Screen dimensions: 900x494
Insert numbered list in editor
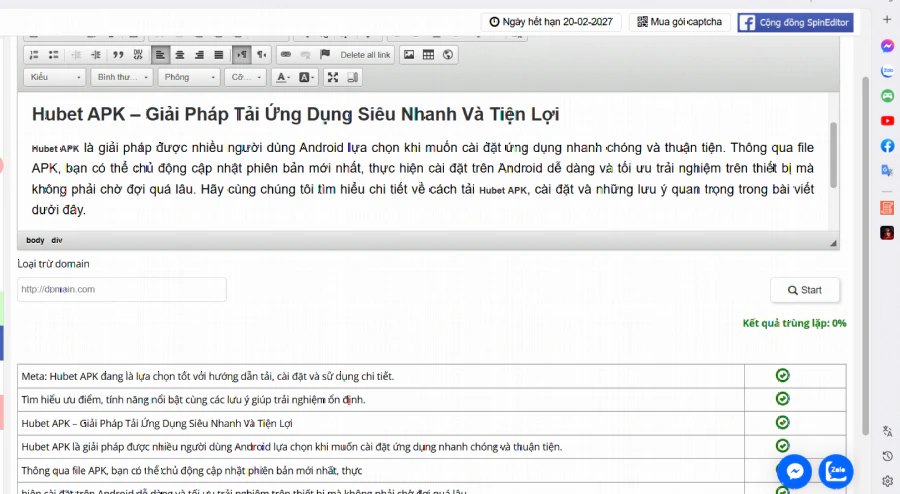pos(34,55)
